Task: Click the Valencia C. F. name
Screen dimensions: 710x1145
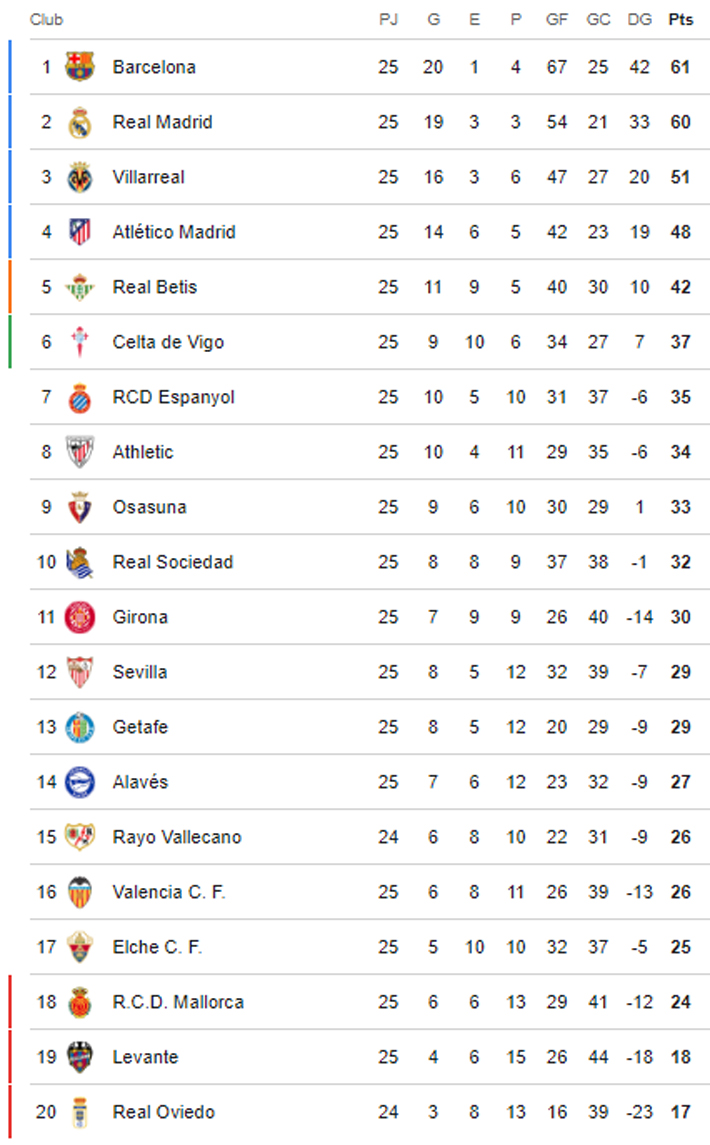Action: (169, 892)
